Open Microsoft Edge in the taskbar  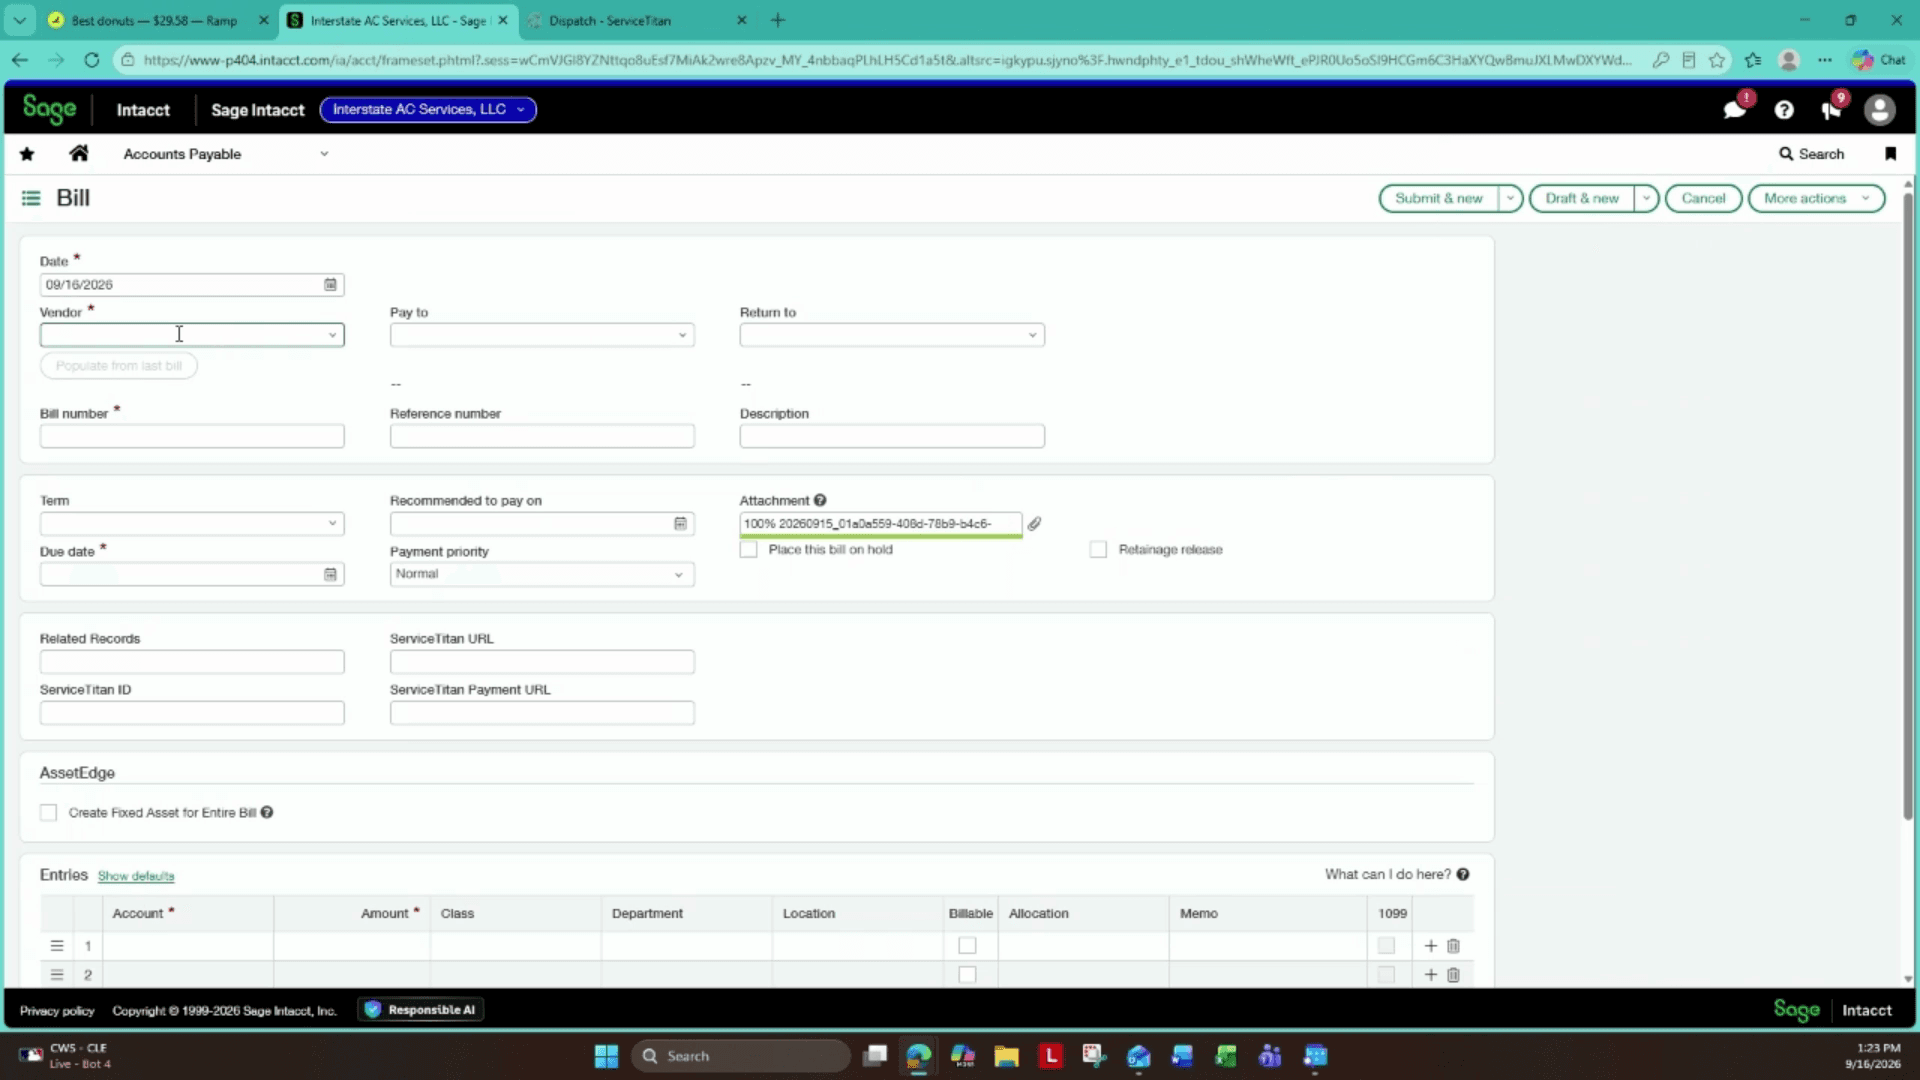918,1056
